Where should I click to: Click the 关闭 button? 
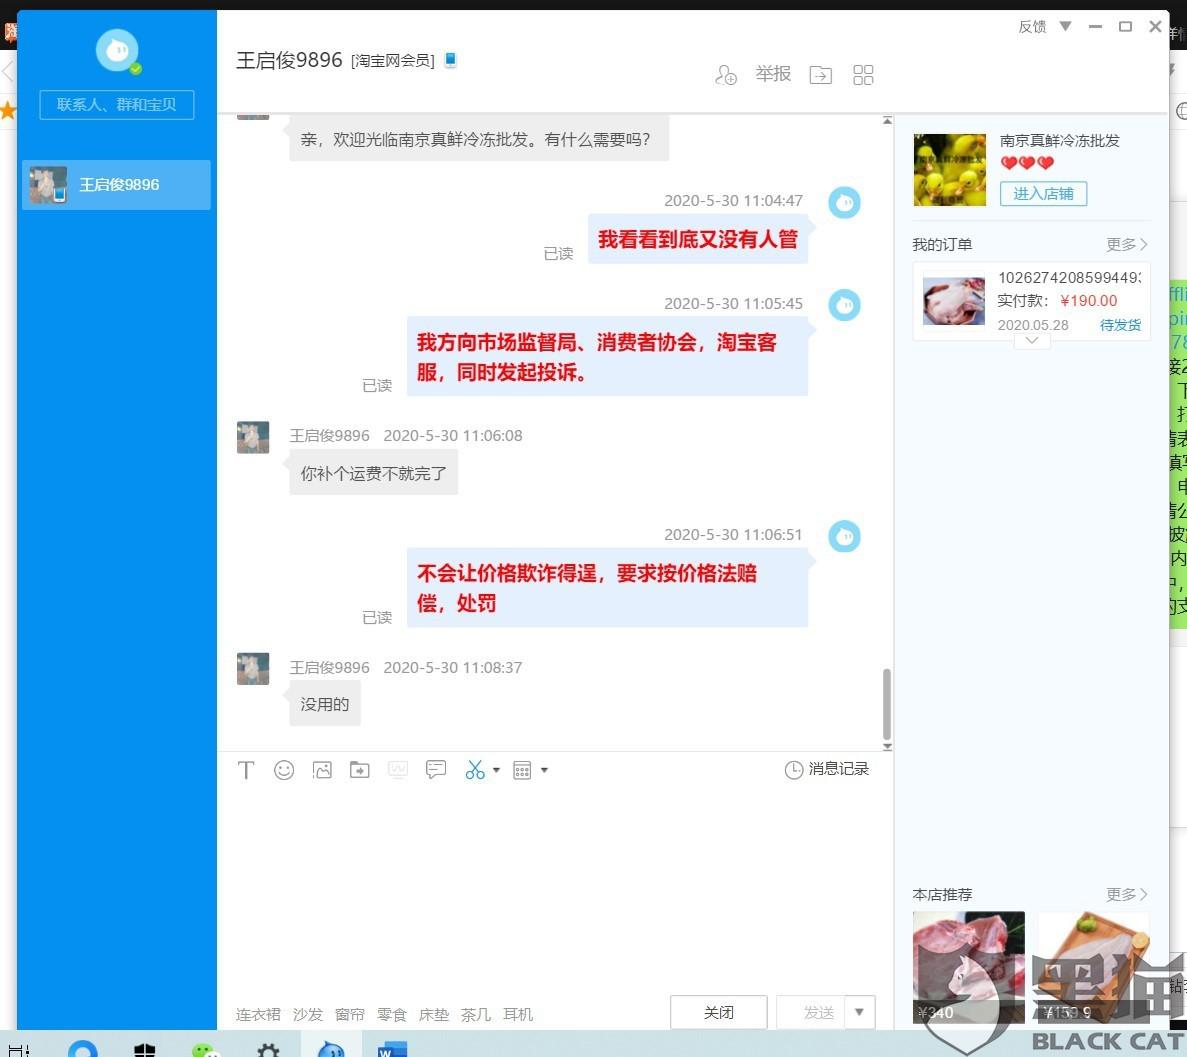(718, 1012)
